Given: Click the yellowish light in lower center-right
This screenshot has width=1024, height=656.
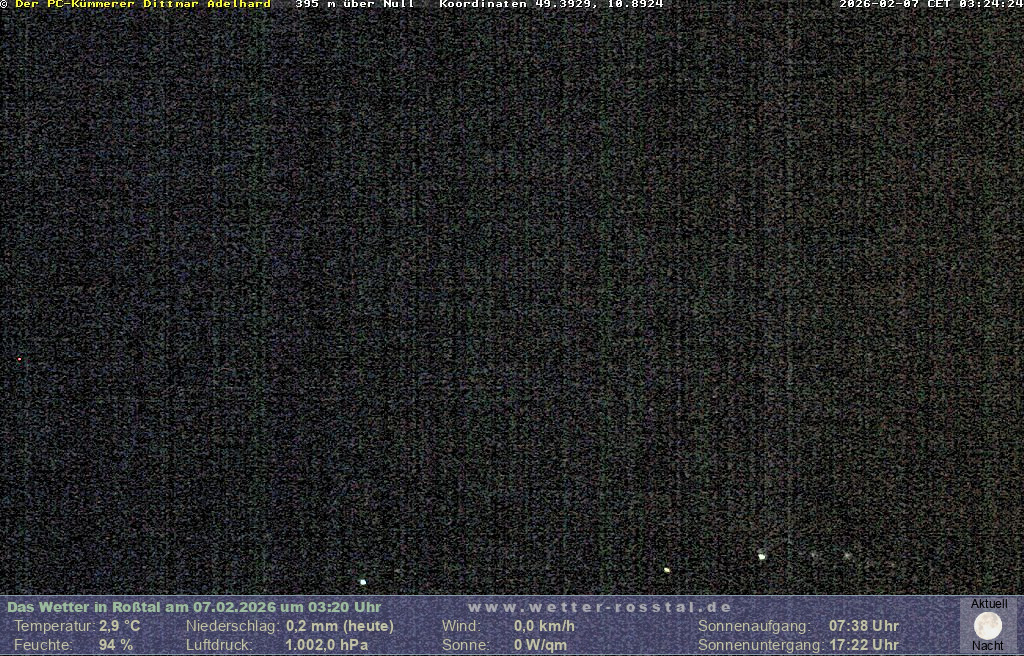Looking at the screenshot, I should tap(667, 570).
